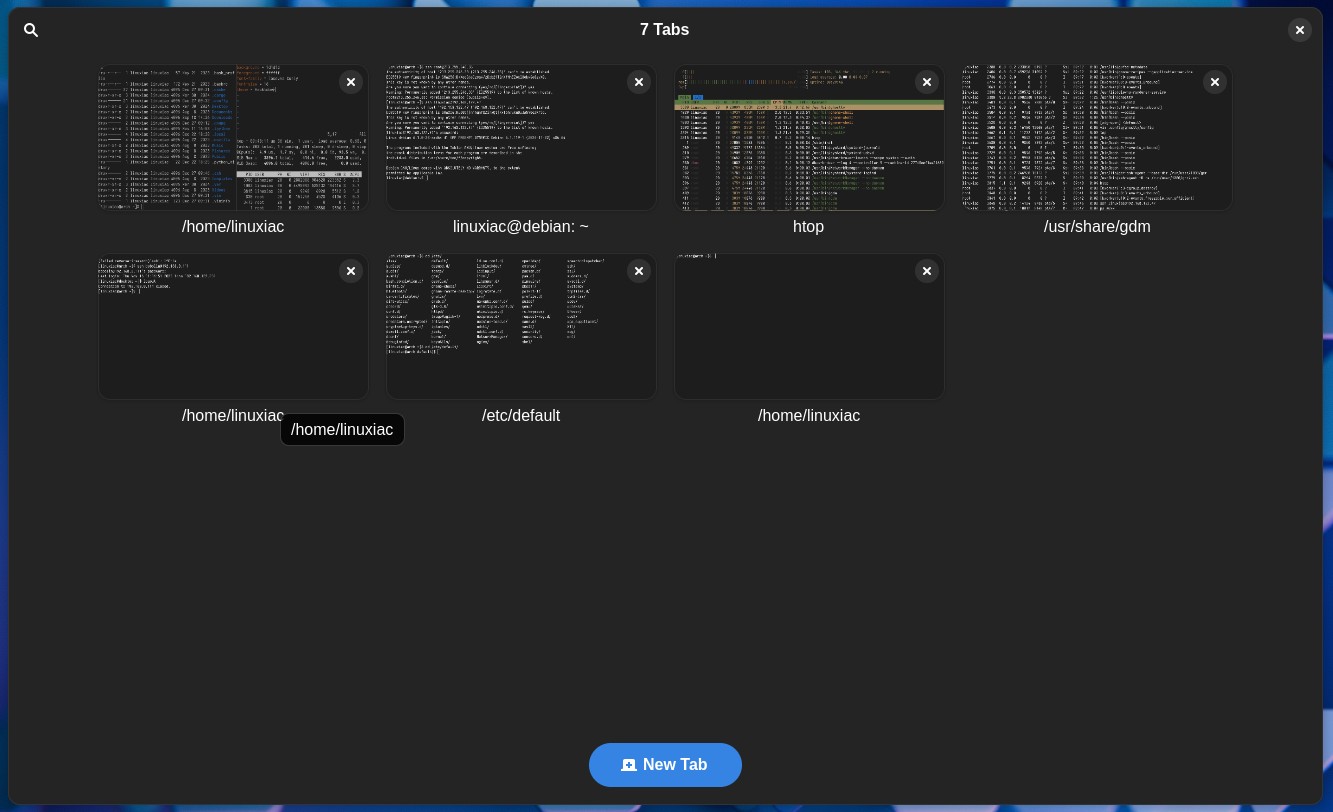1333x812 pixels.
Task: Close the htop tab with its X icon
Action: pos(927,82)
